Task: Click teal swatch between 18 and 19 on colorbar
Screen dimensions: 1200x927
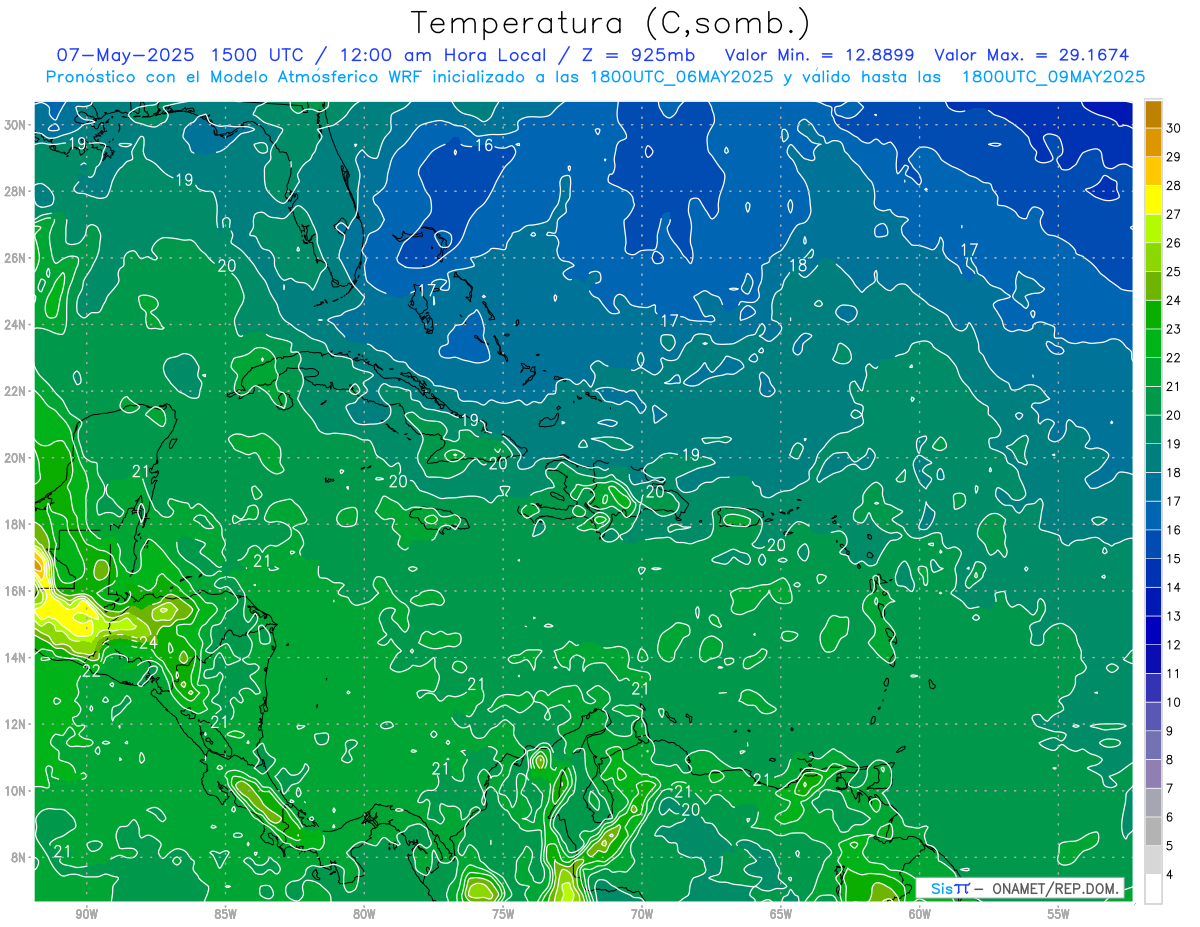Action: [x=1153, y=459]
